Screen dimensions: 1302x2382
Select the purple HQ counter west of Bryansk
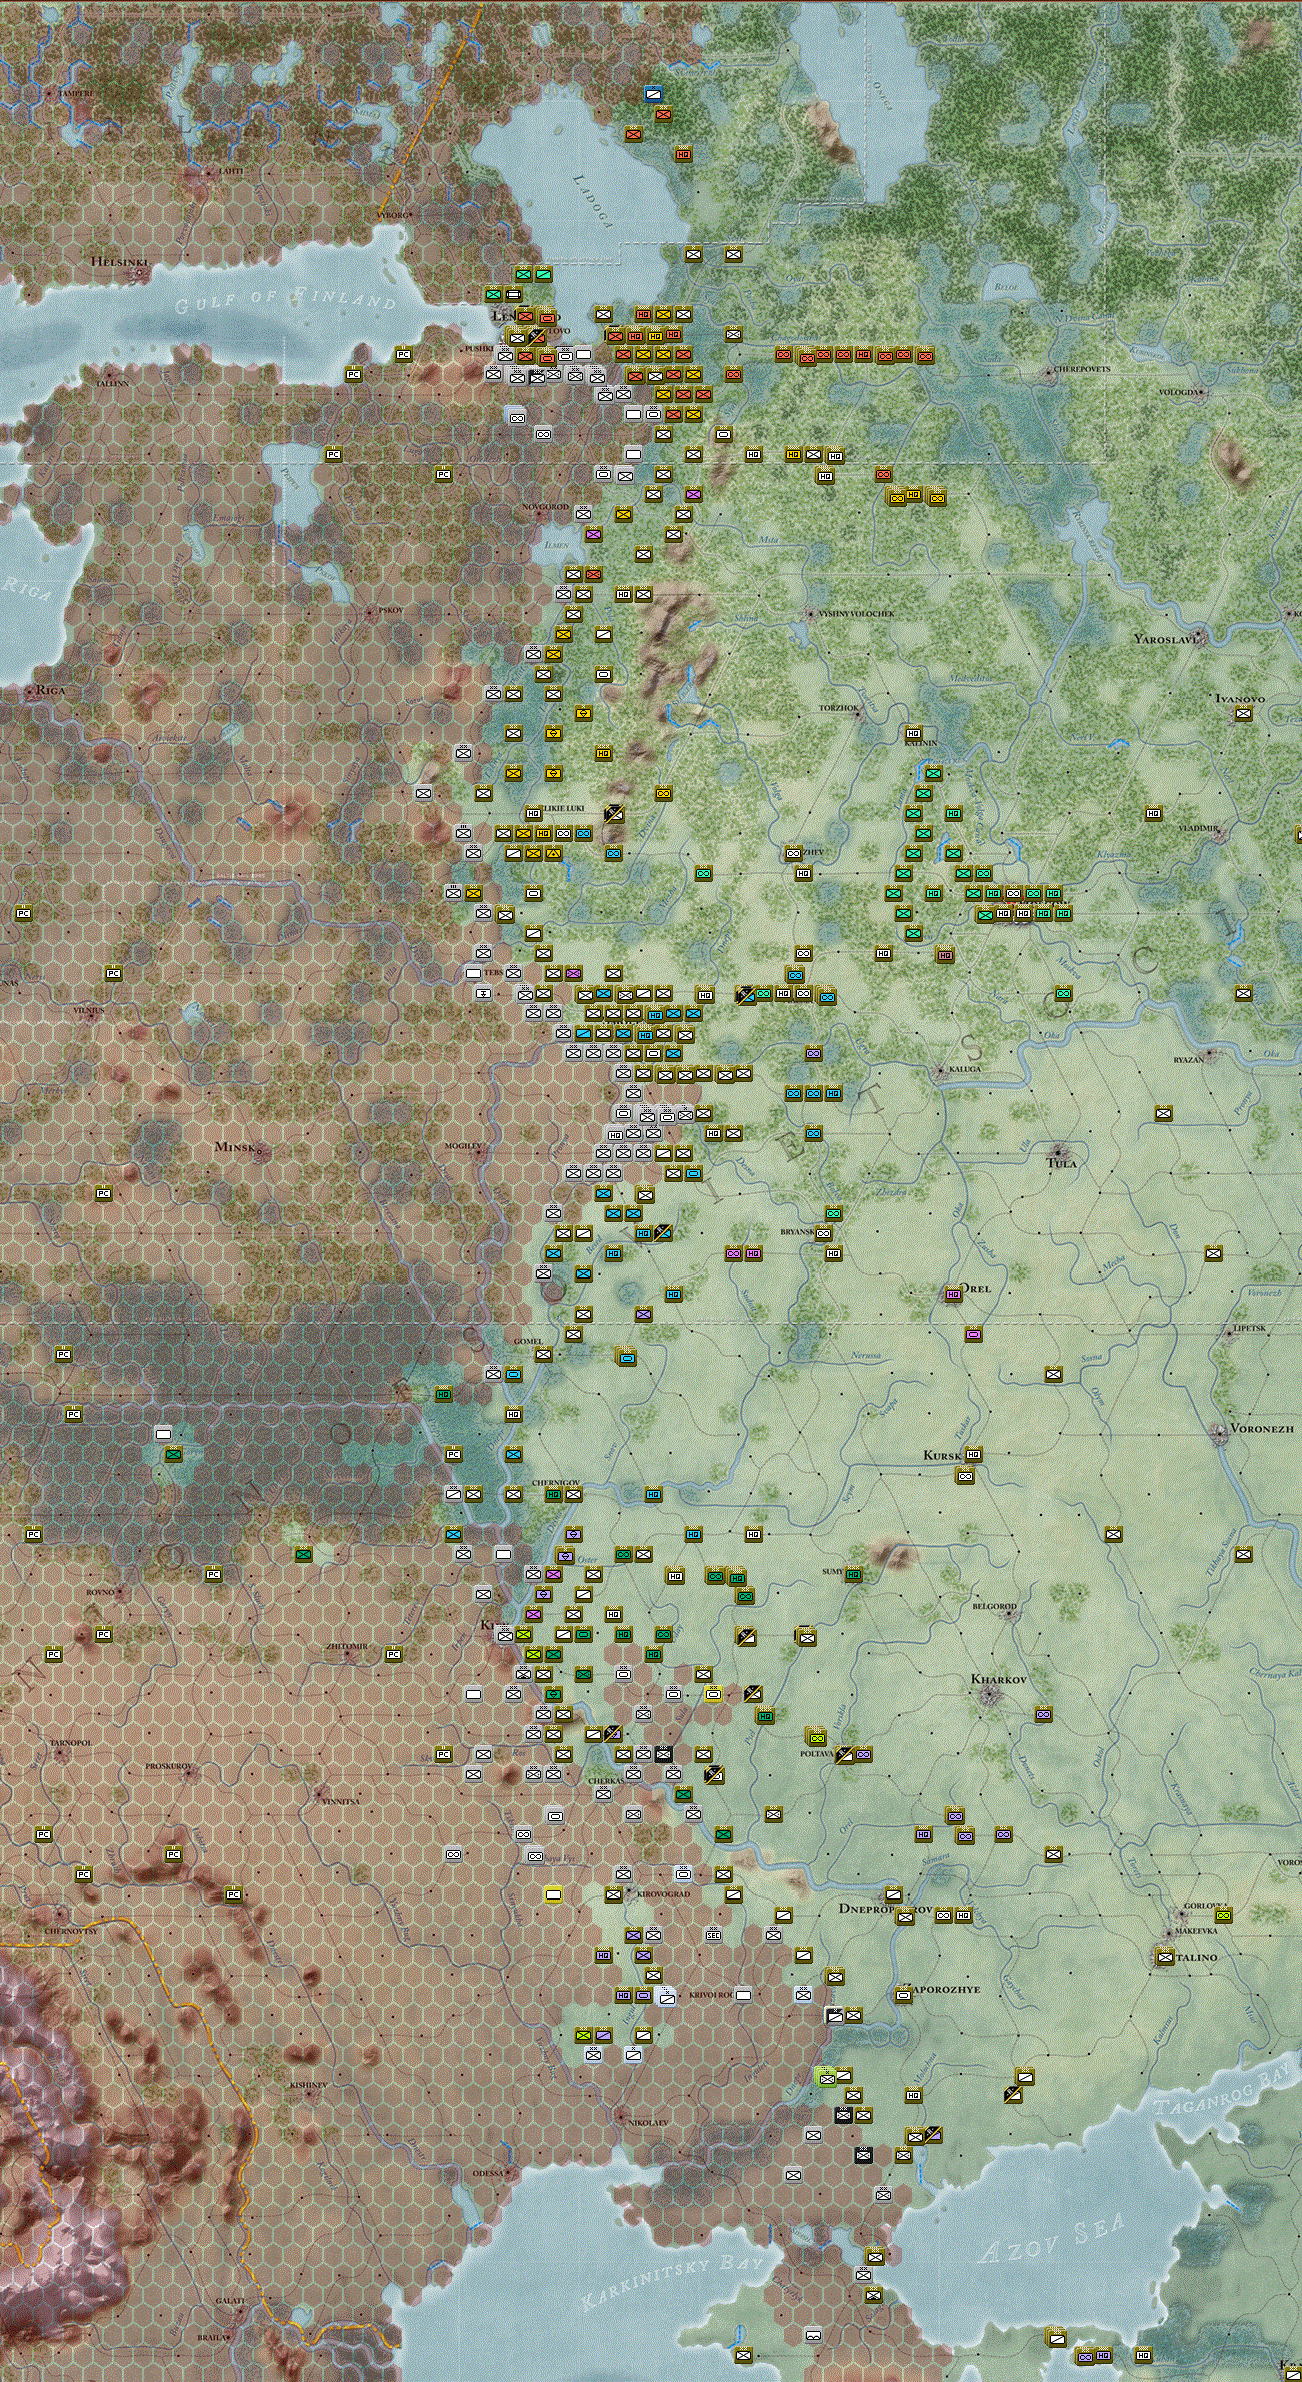coord(753,1253)
